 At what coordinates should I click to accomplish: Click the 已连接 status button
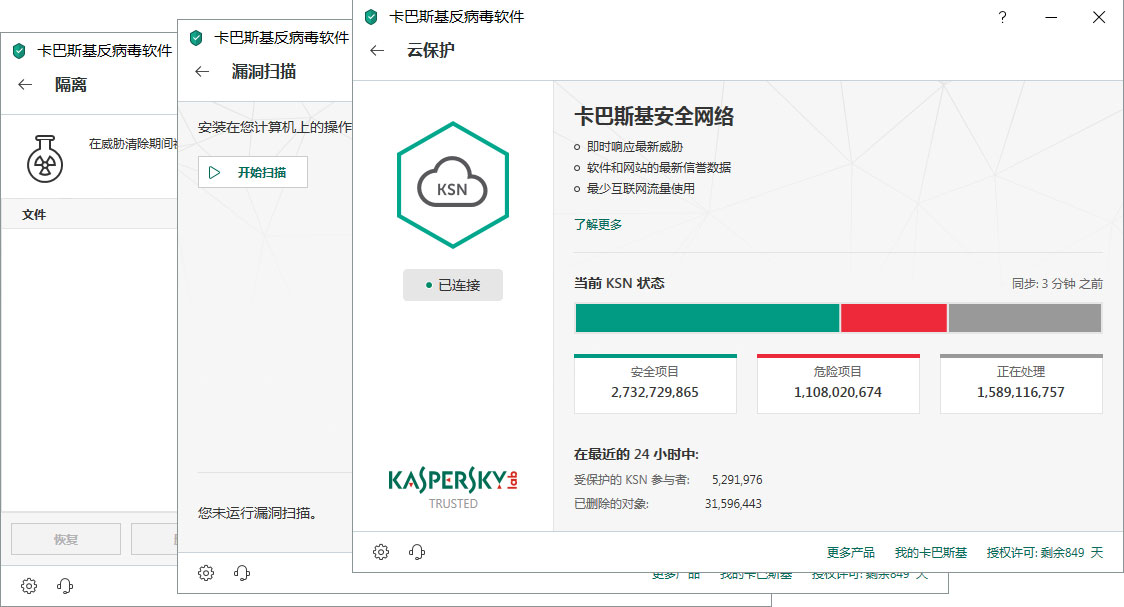point(452,285)
